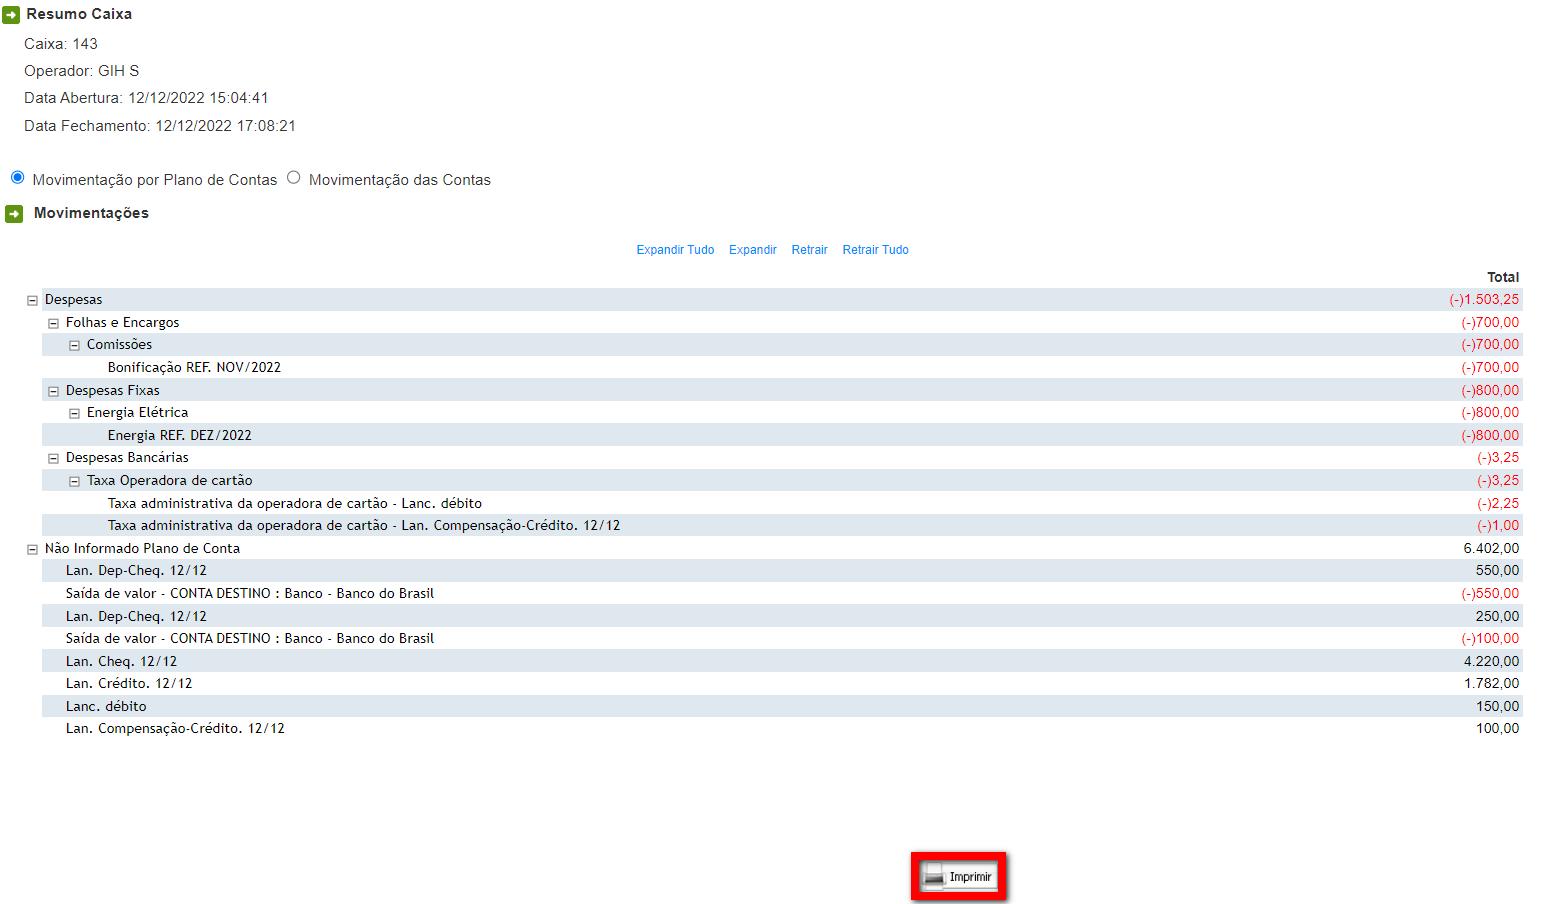Click the Retrair link
This screenshot has height=904, width=1559.
tap(809, 250)
